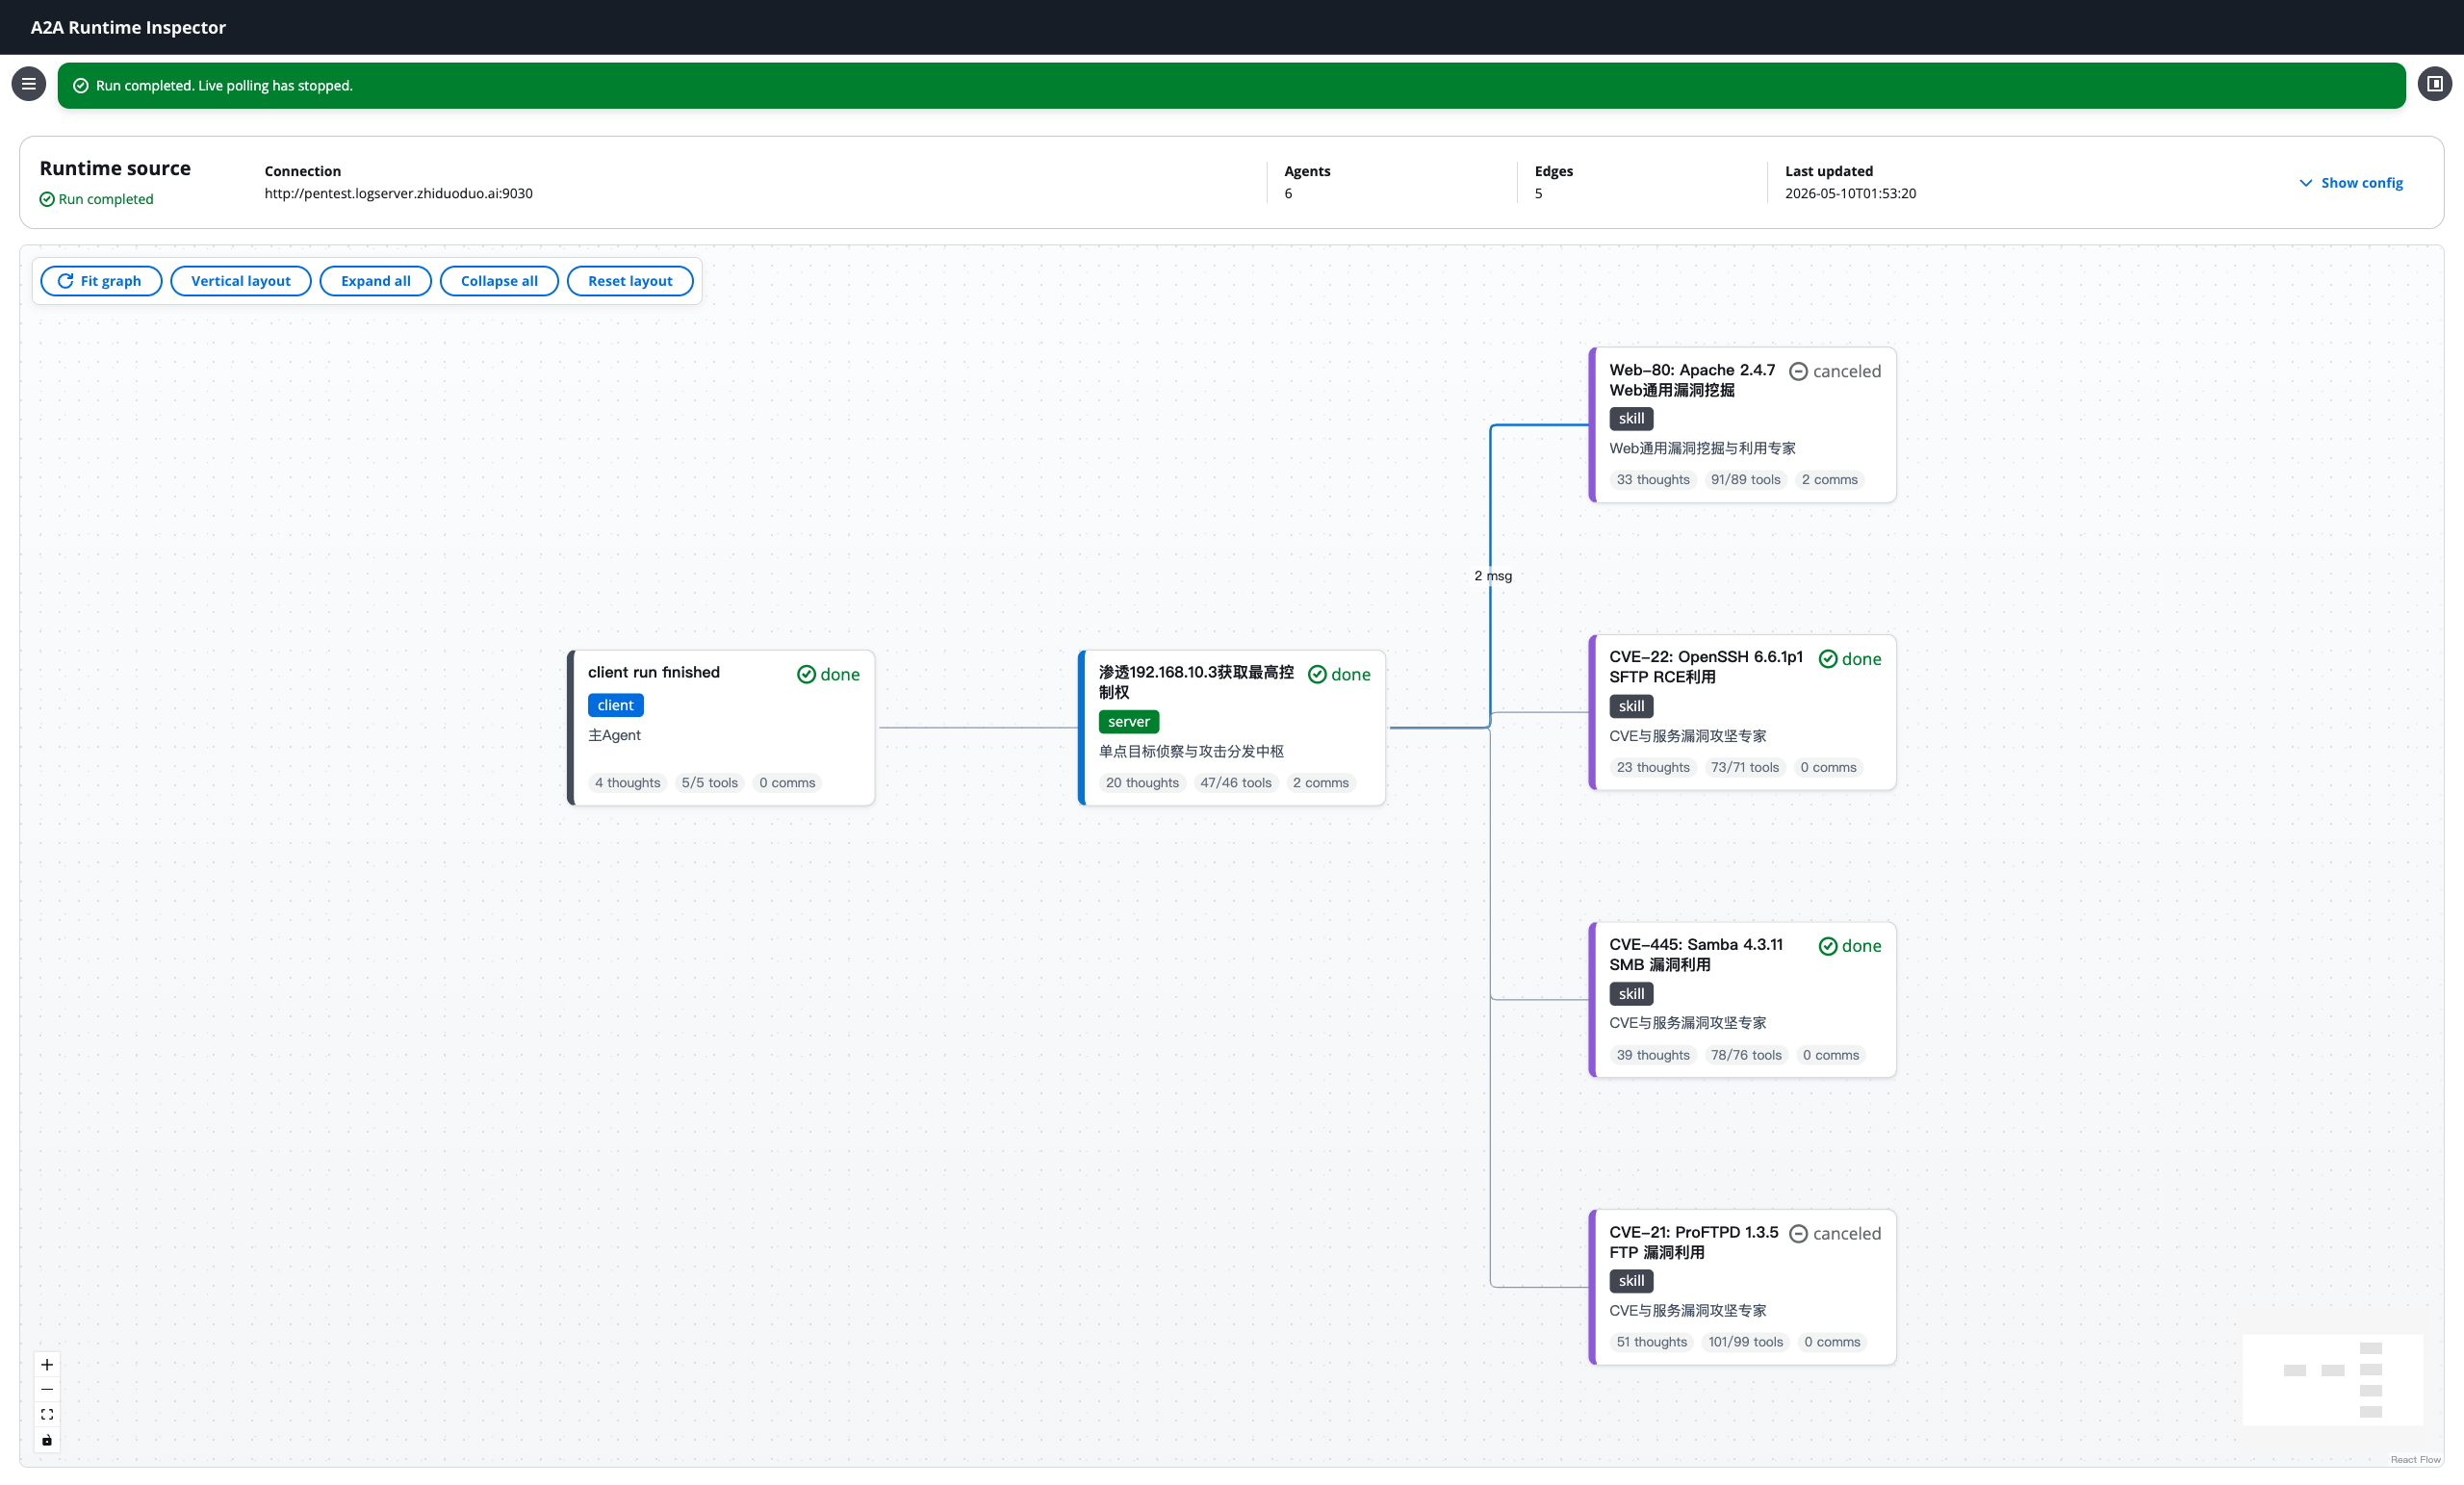Click the Reset layout button

tap(630, 281)
